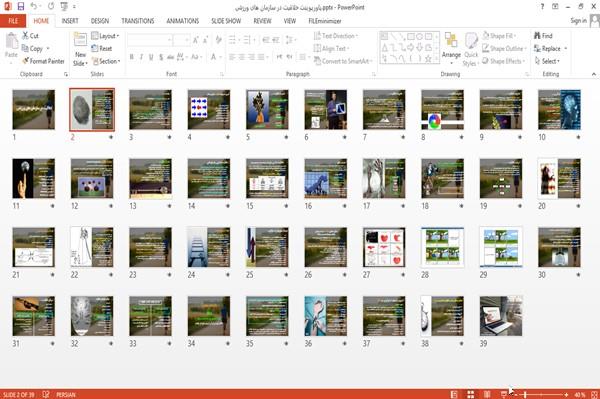Open Ribbon Display Options
600x399 pixels.
pos(555,7)
